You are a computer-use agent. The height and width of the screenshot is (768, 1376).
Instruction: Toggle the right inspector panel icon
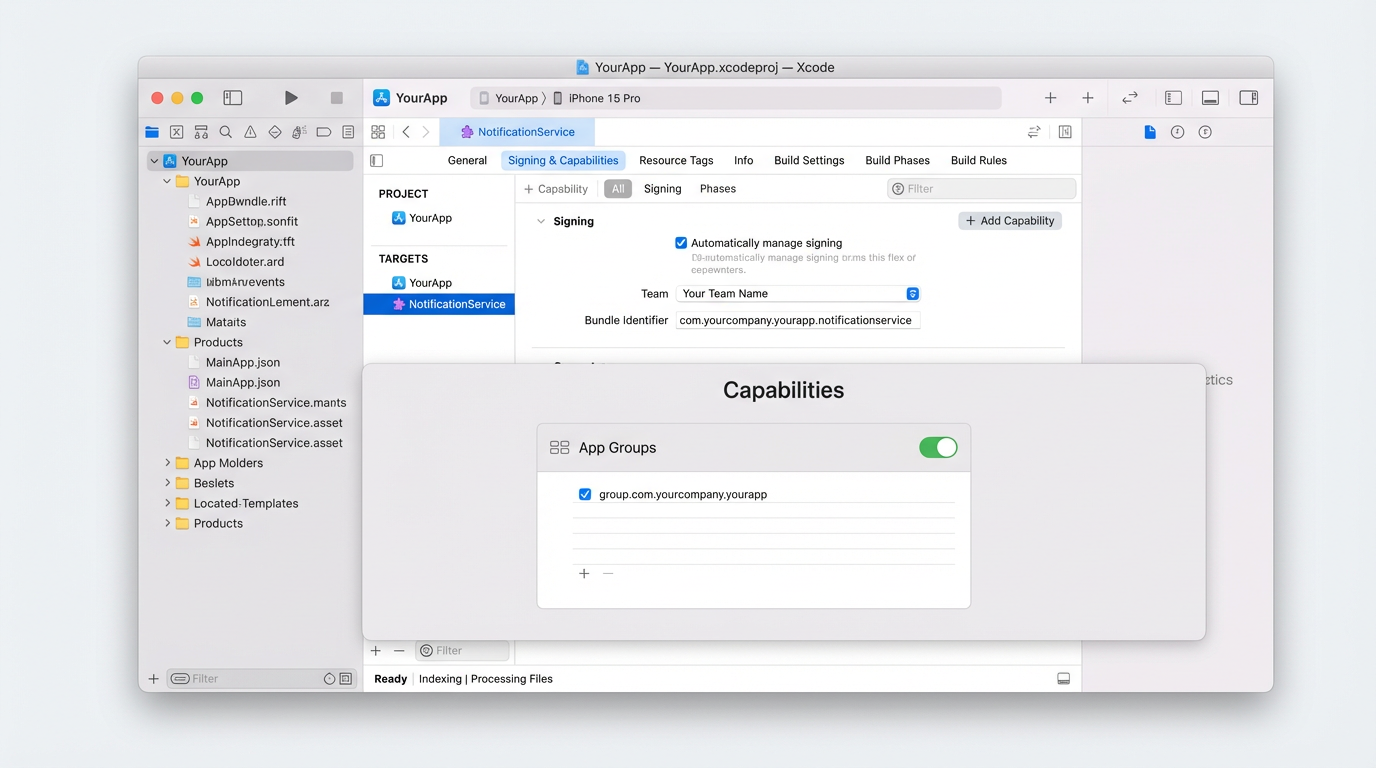(1248, 97)
